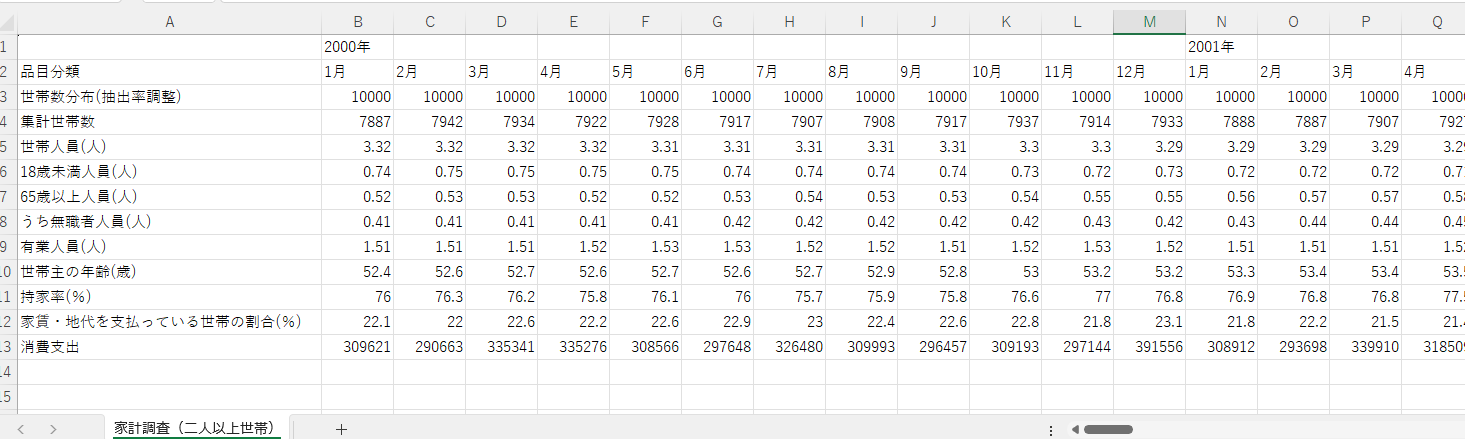Click value 53.2 in column L

(1078, 272)
